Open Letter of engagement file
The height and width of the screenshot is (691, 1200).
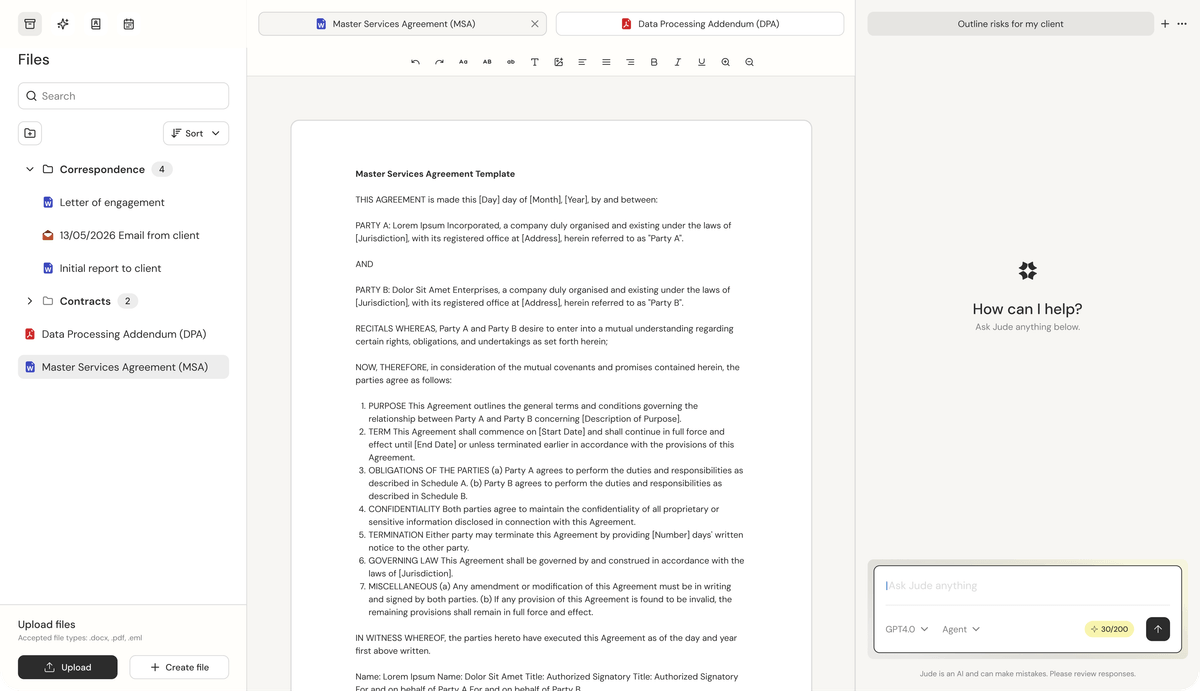(112, 202)
